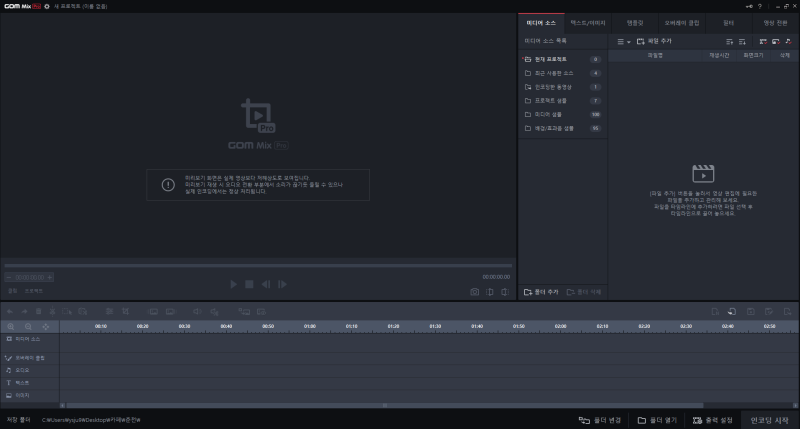The height and width of the screenshot is (429, 800).
Task: Open 출력 설정 output settings
Action: (713, 420)
